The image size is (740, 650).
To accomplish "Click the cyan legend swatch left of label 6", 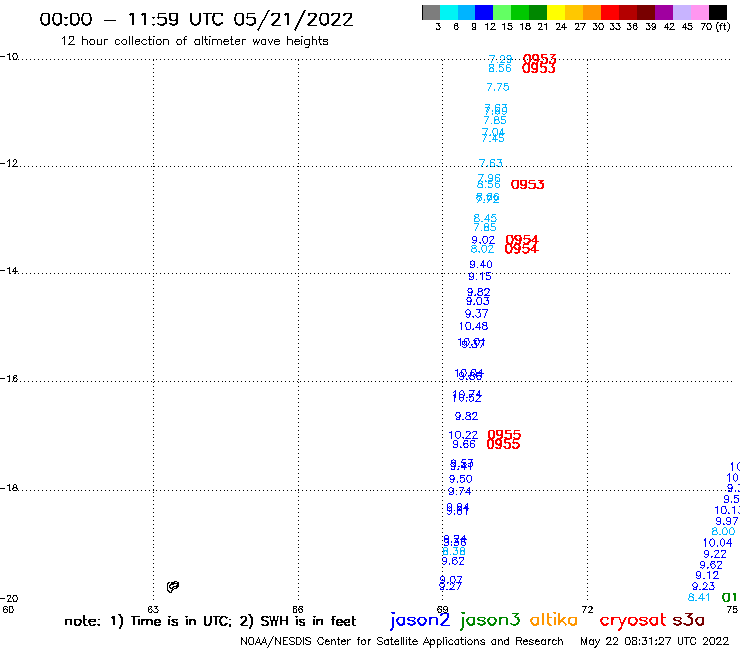I will coord(449,12).
